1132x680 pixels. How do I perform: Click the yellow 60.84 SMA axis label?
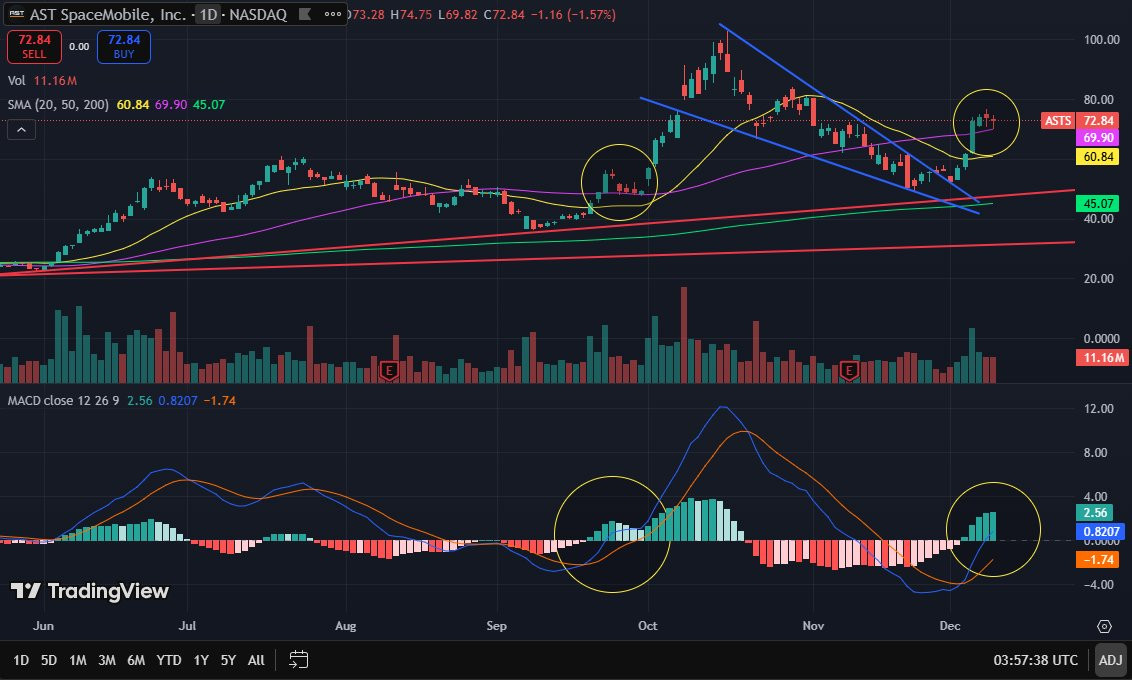(x=1097, y=157)
